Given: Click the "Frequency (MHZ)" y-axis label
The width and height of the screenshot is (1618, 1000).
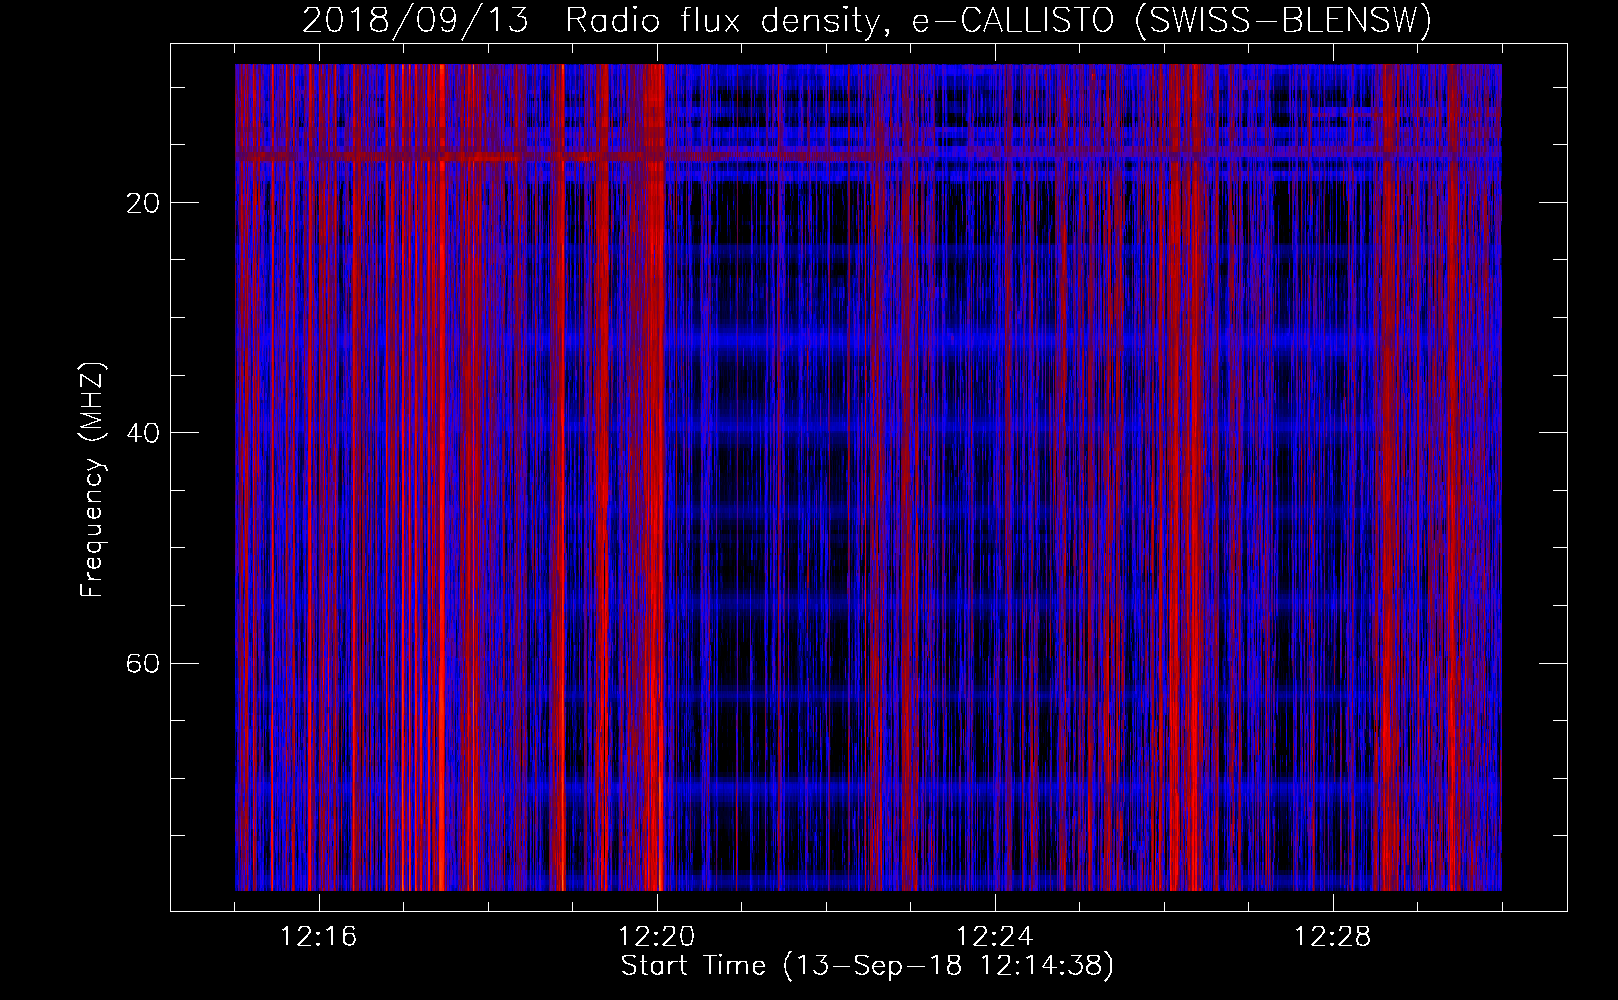Looking at the screenshot, I should (92, 480).
